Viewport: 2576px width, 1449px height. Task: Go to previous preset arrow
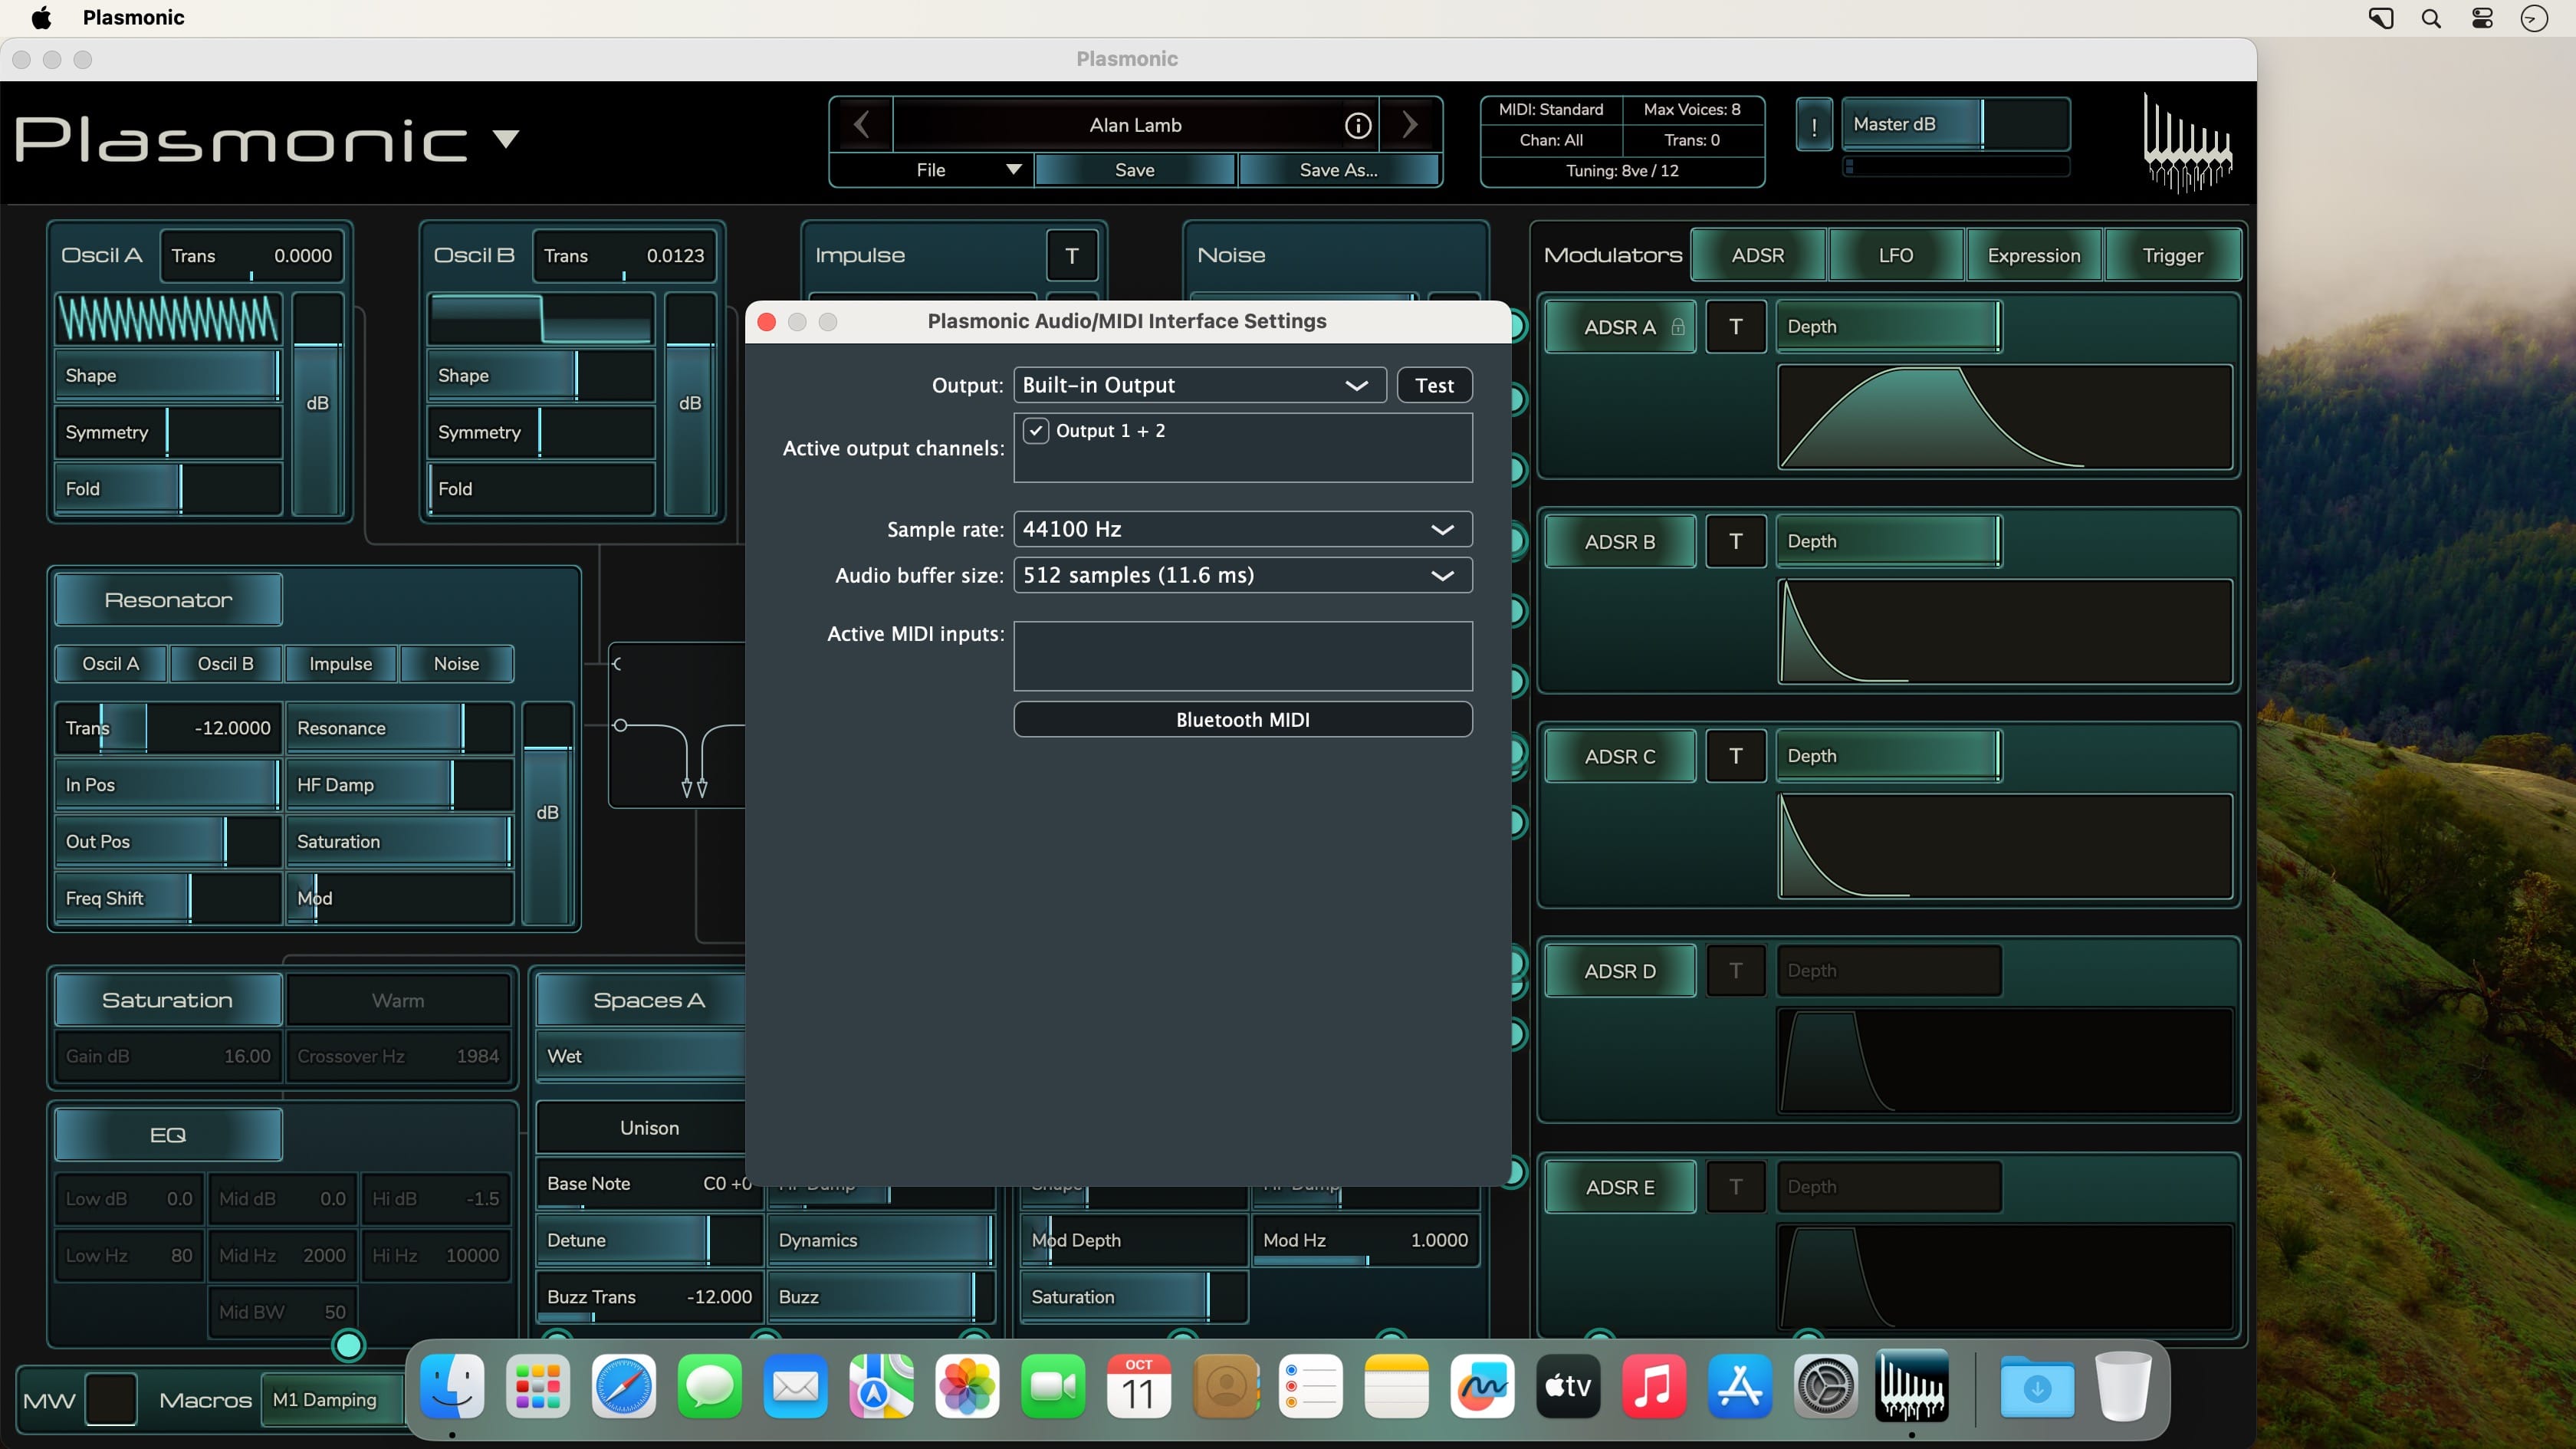(861, 125)
